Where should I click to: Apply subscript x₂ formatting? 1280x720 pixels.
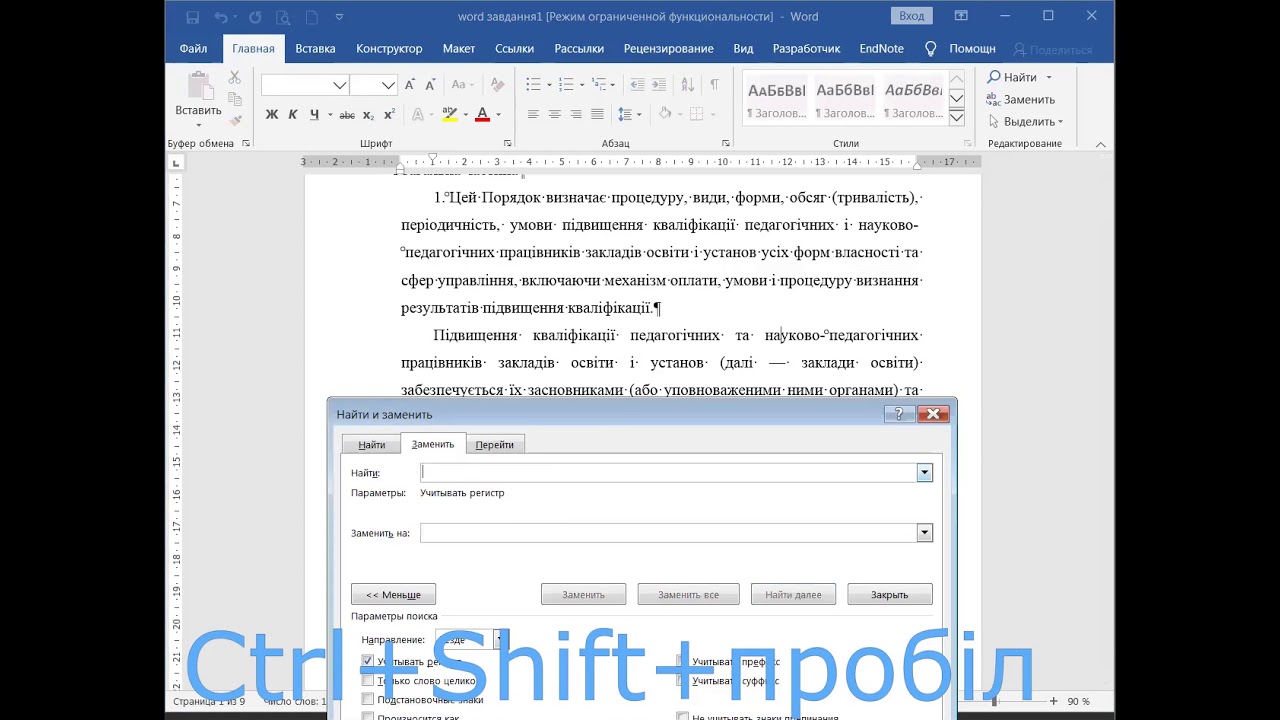pos(368,115)
